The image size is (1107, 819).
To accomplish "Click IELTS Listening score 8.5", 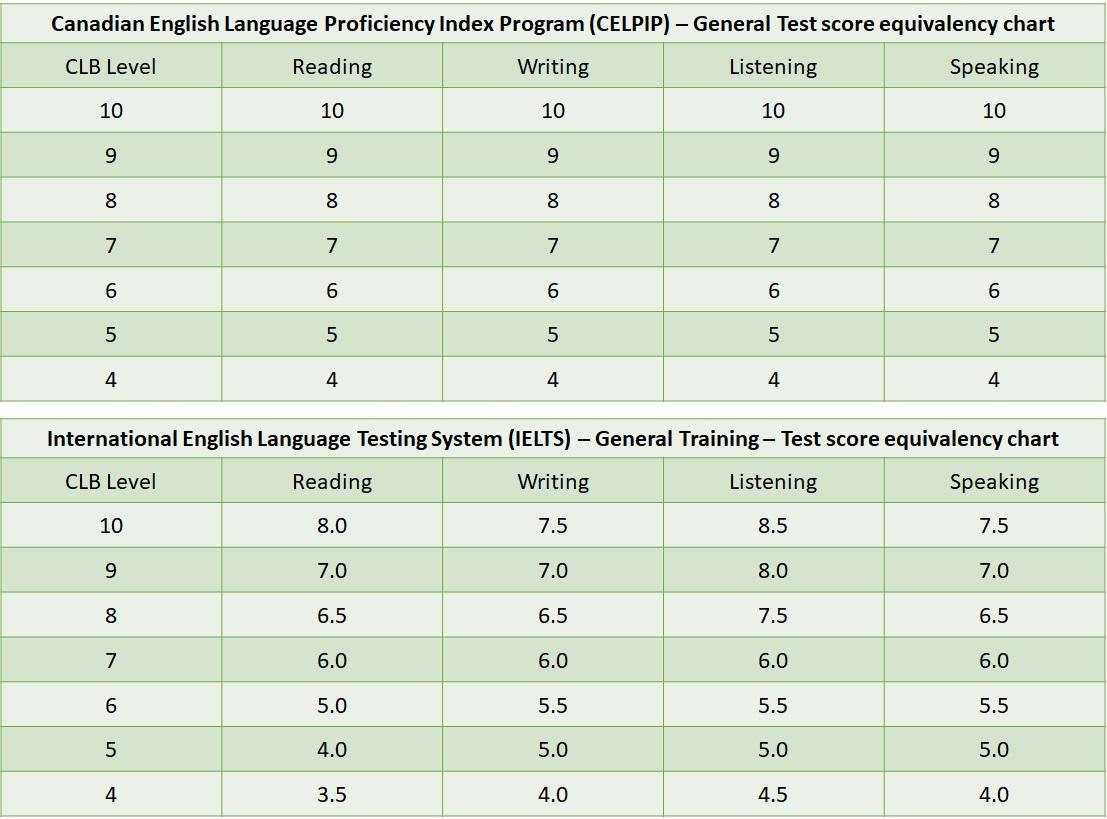I will coord(773,526).
